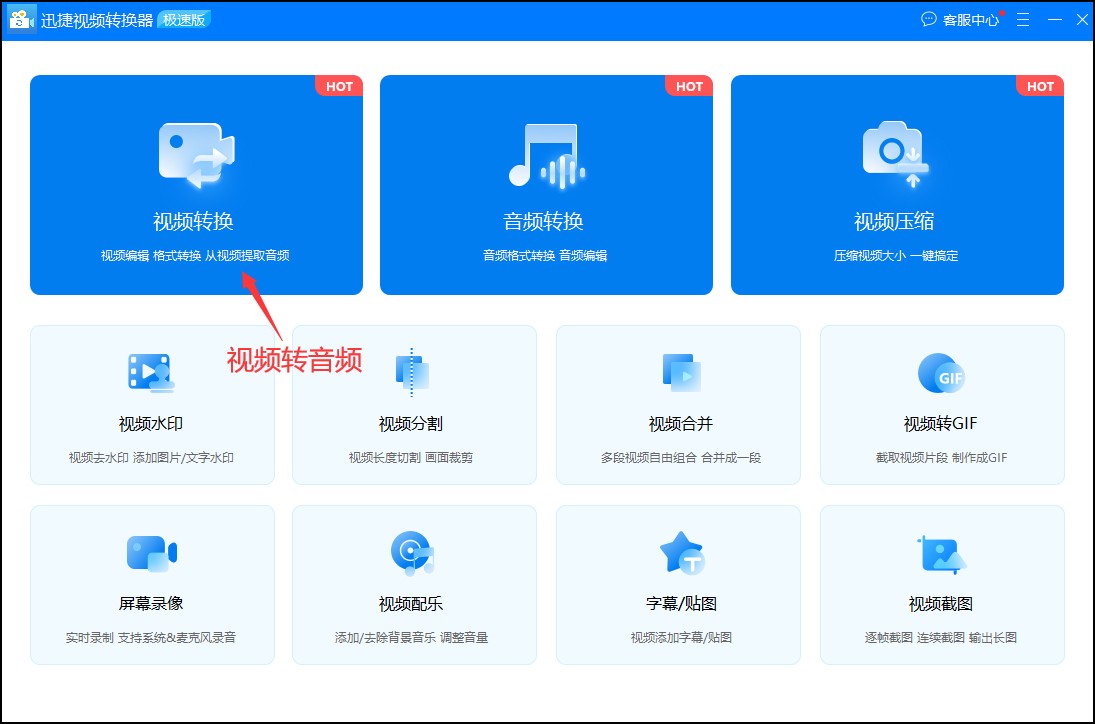The width and height of the screenshot is (1095, 724).
Task: Open the hamburger menu in the title bar
Action: (1022, 19)
